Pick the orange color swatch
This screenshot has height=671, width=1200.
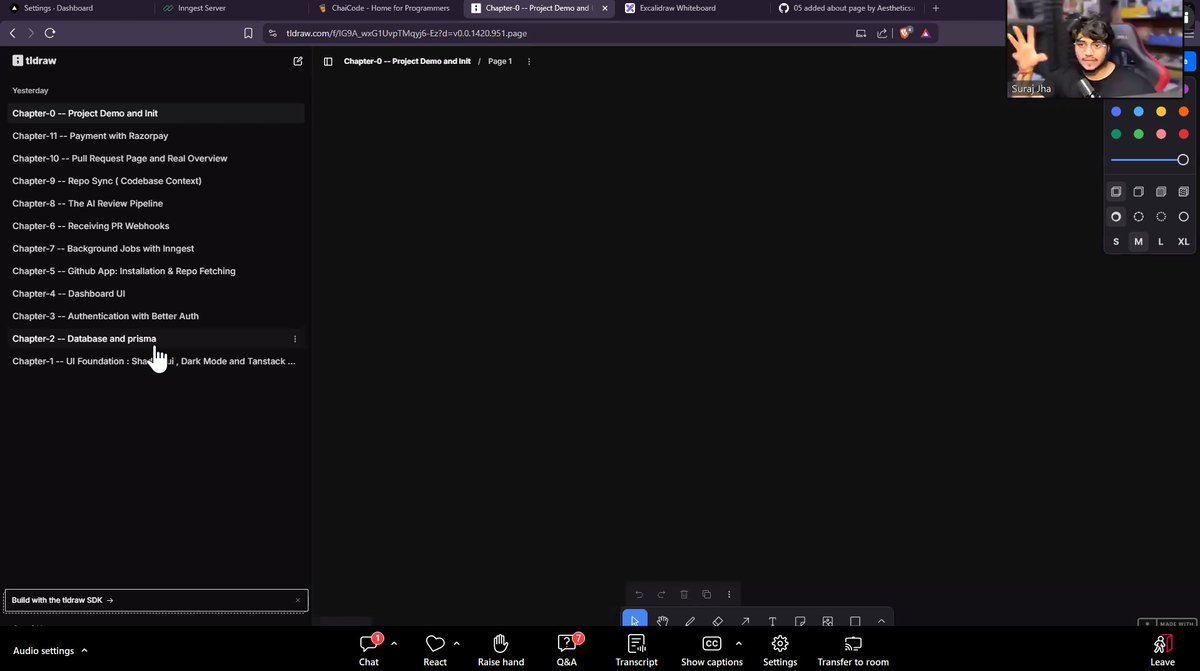1183,112
